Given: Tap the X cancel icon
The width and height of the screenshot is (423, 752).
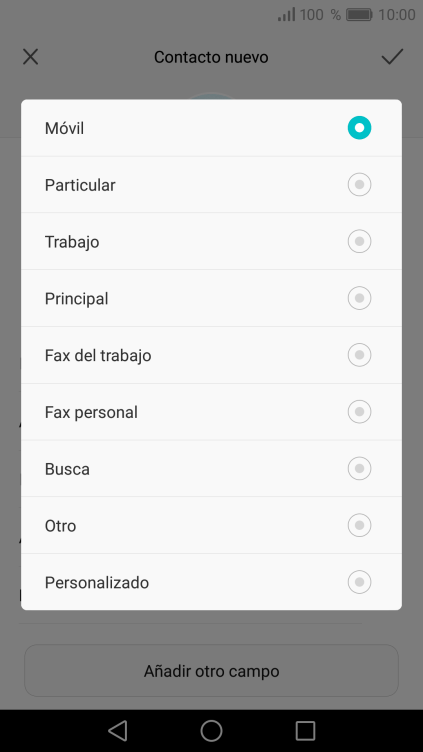Looking at the screenshot, I should click(31, 57).
